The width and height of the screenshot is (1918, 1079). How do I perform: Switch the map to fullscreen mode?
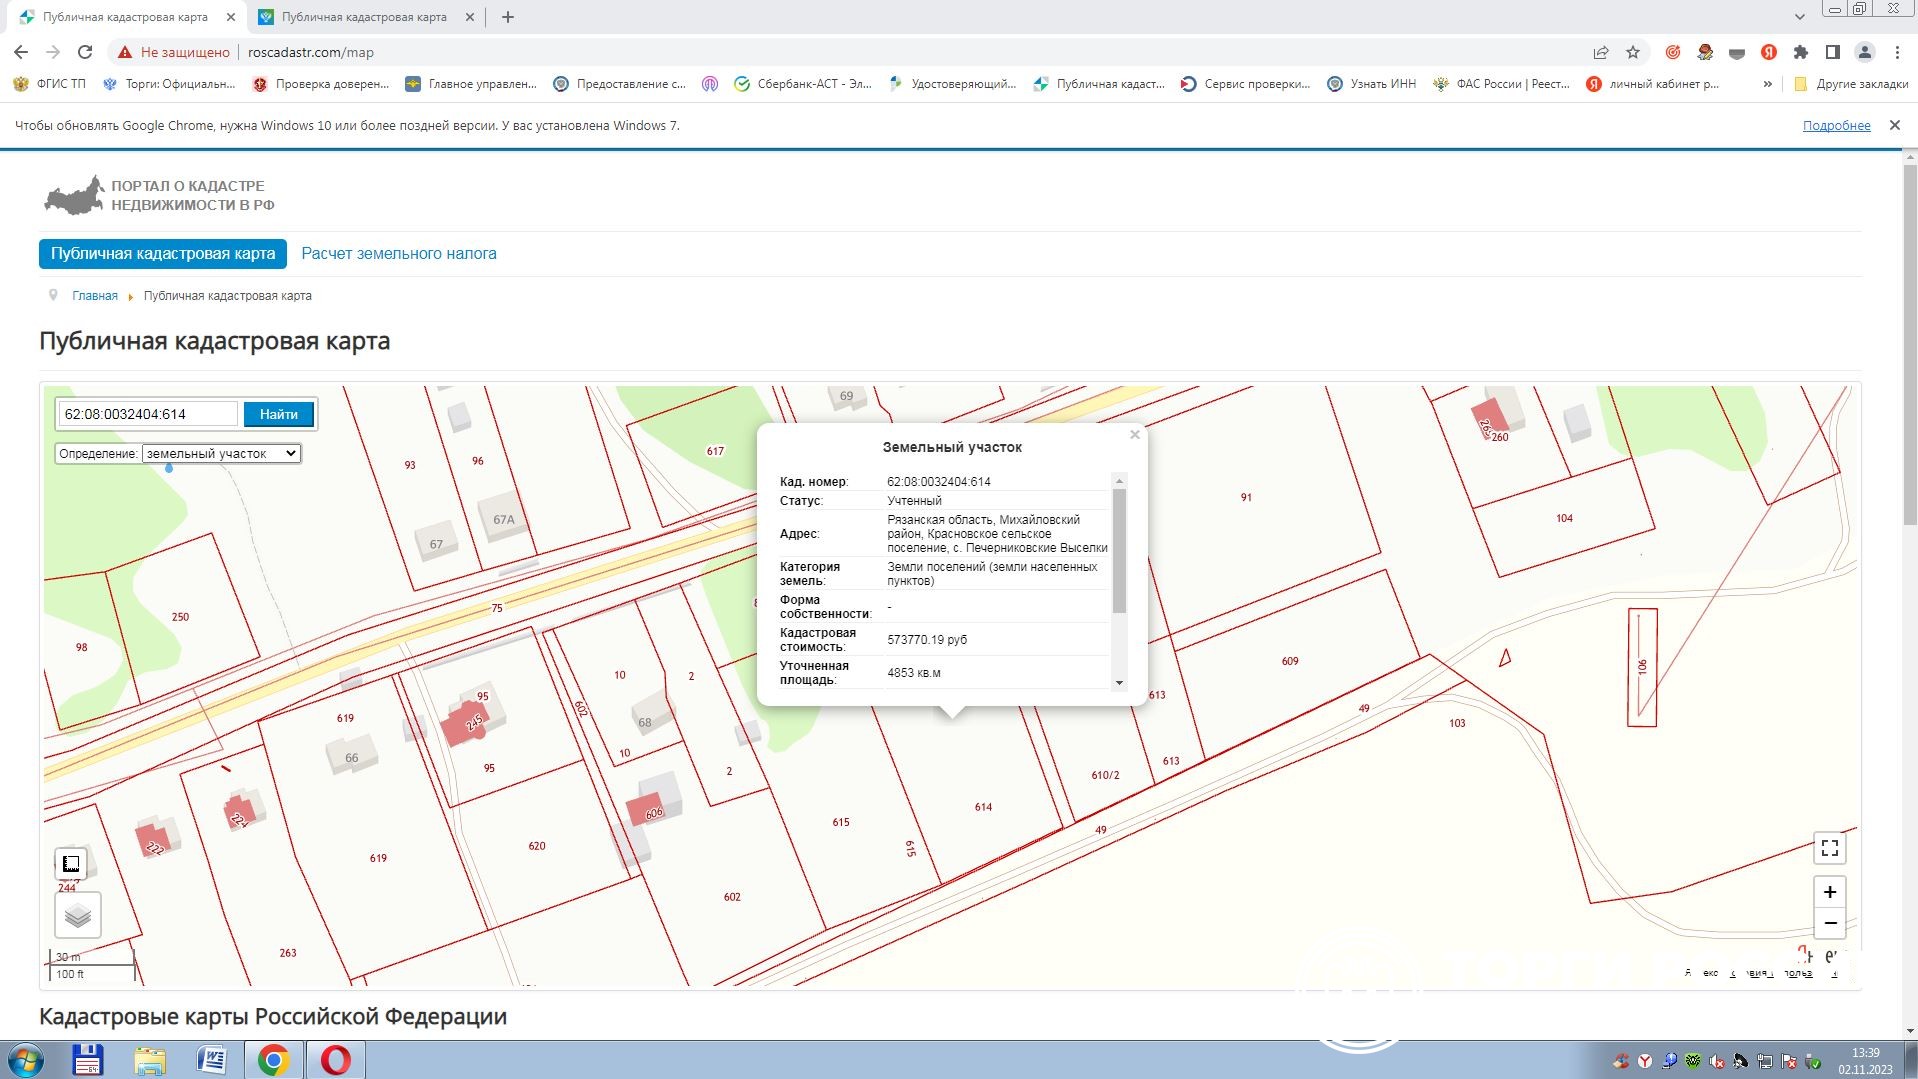1829,848
